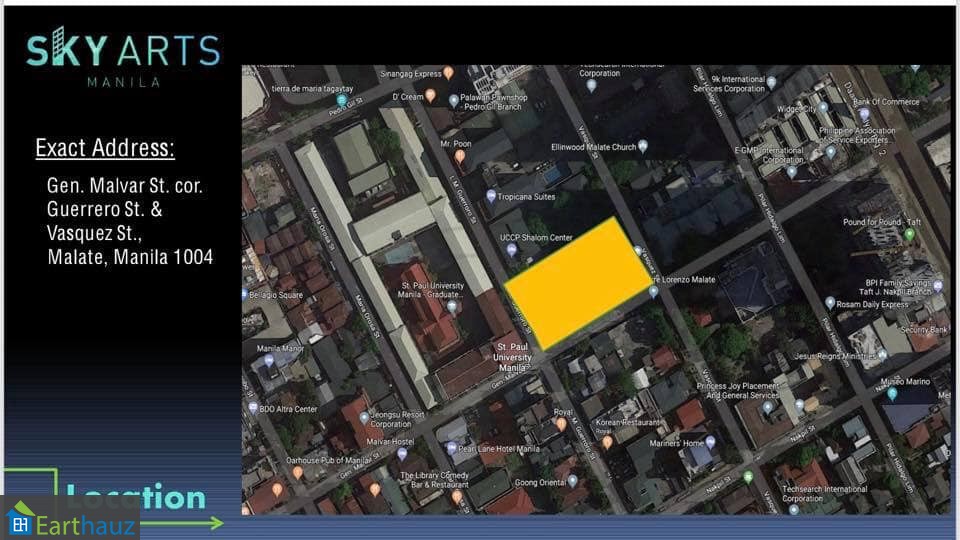Select the BDO Altra Center marker

253,408
